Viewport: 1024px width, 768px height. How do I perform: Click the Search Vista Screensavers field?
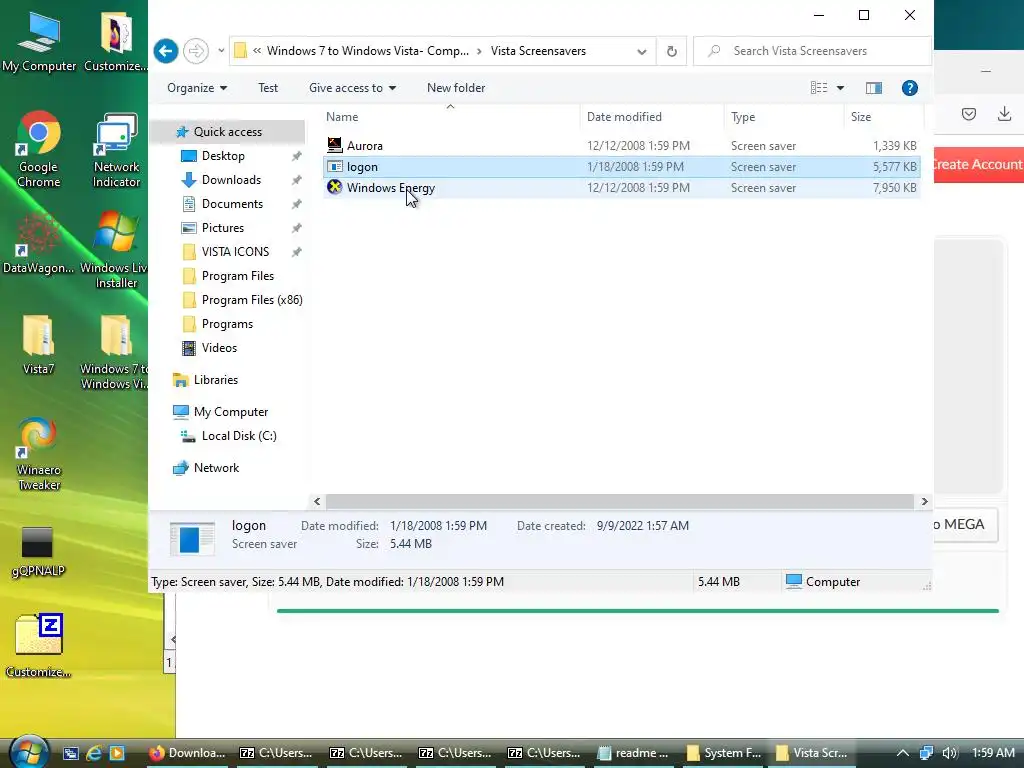point(812,51)
